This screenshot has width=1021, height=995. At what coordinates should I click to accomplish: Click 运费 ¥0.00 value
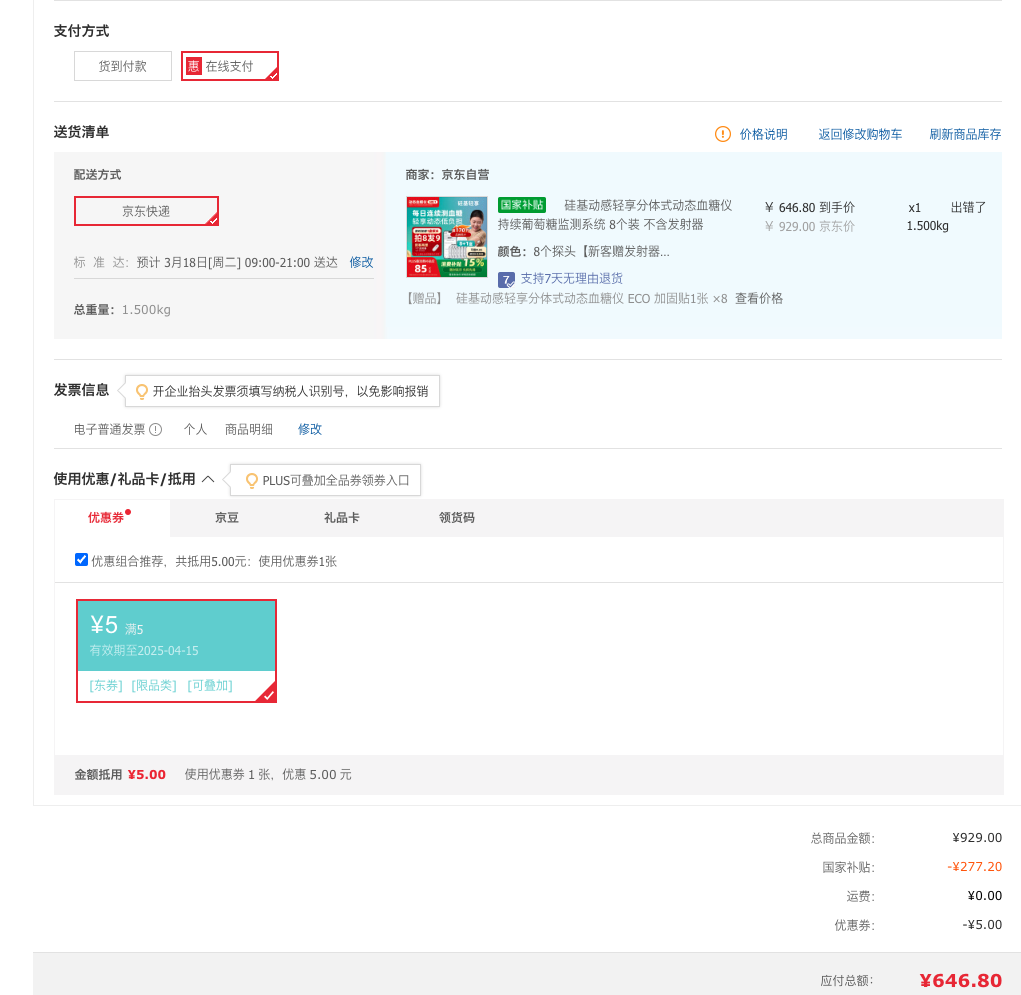(x=985, y=896)
